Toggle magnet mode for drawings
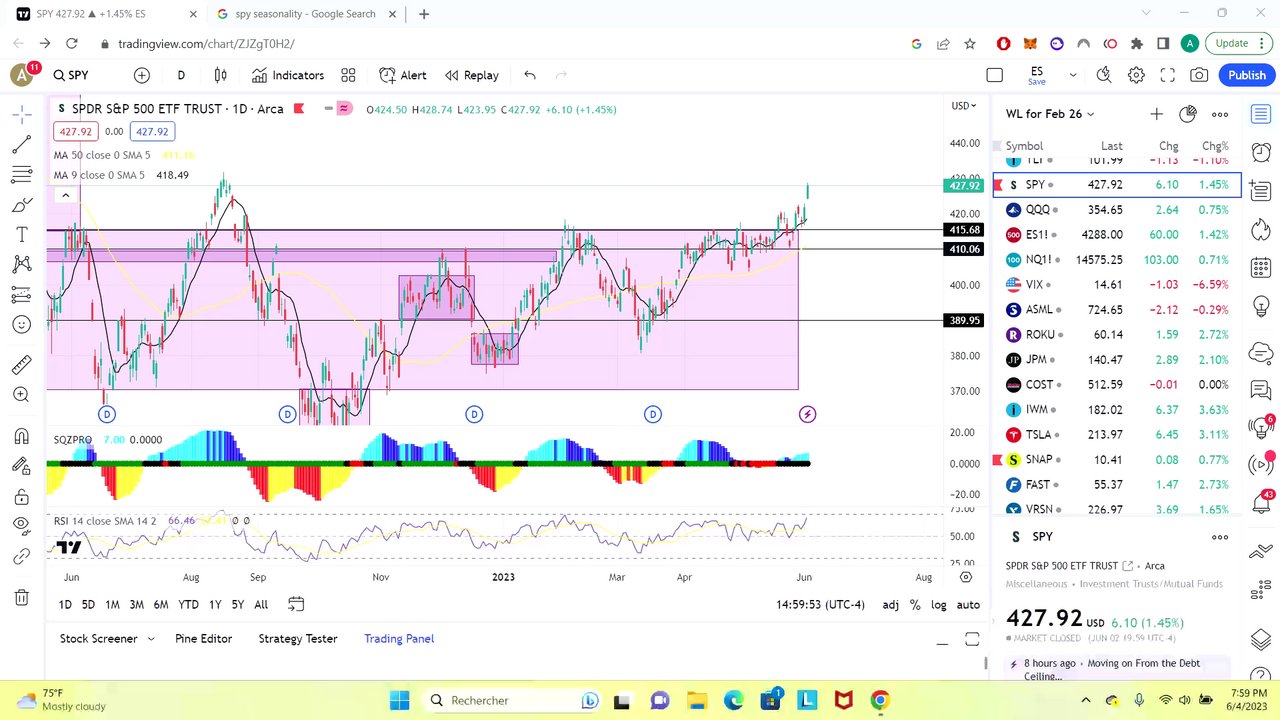Viewport: 1280px width, 720px height. tap(21, 436)
